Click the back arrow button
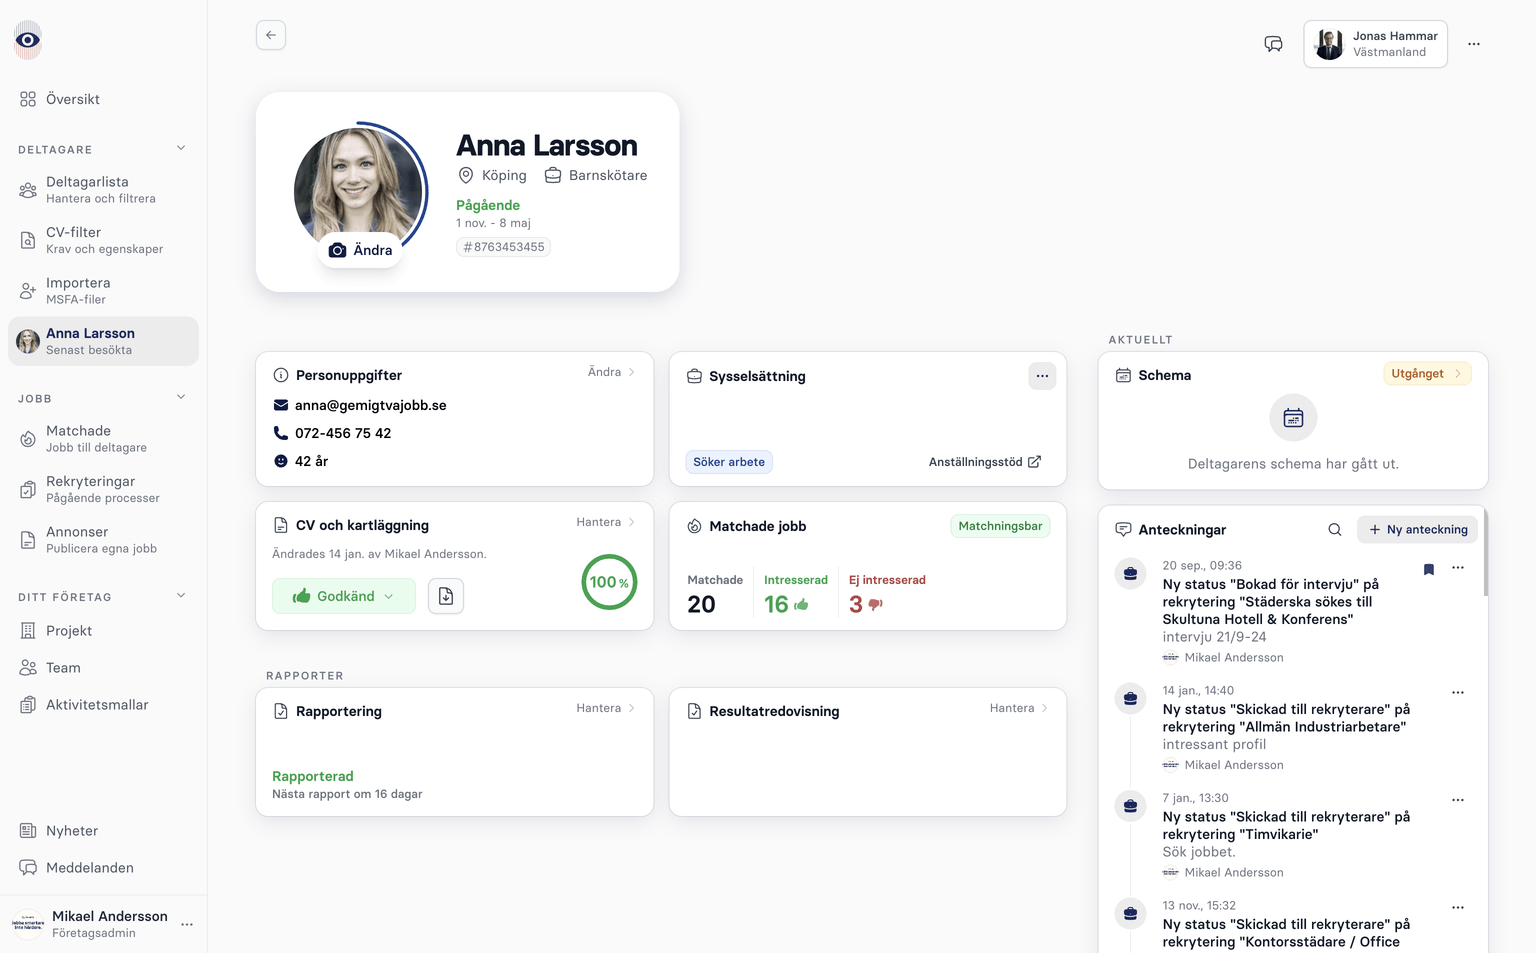 tap(271, 35)
